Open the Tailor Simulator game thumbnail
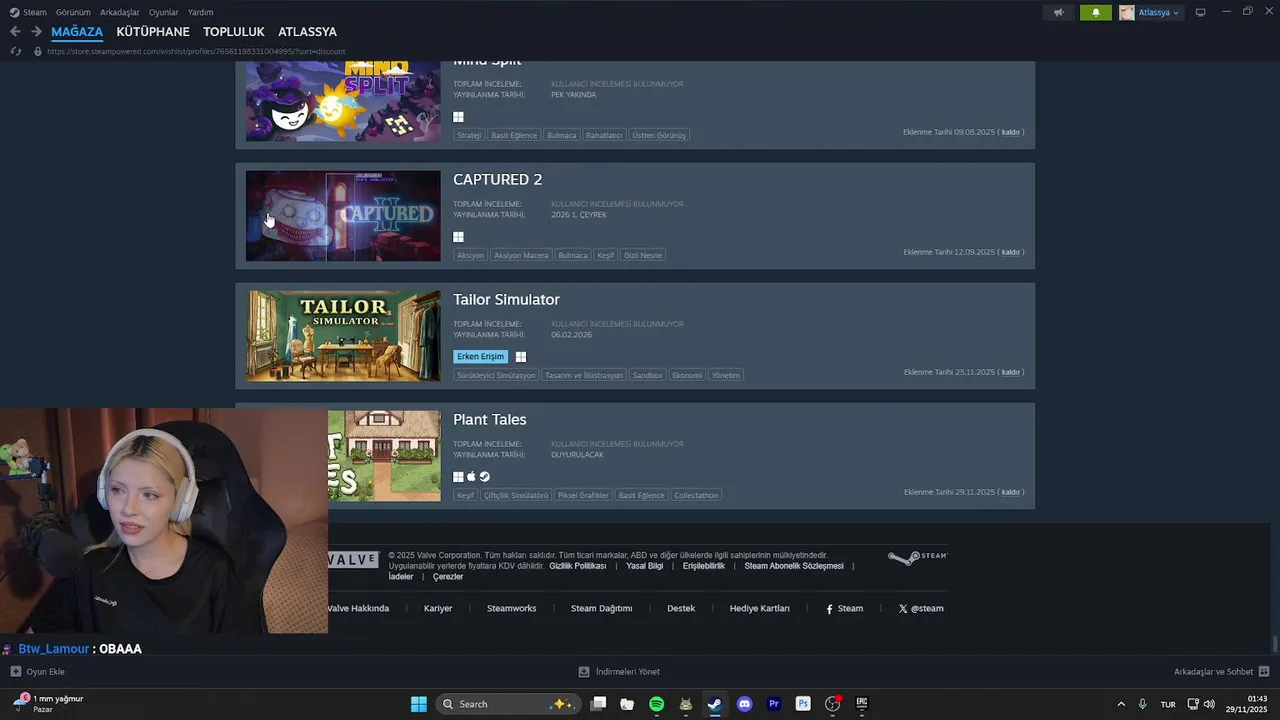 click(343, 336)
